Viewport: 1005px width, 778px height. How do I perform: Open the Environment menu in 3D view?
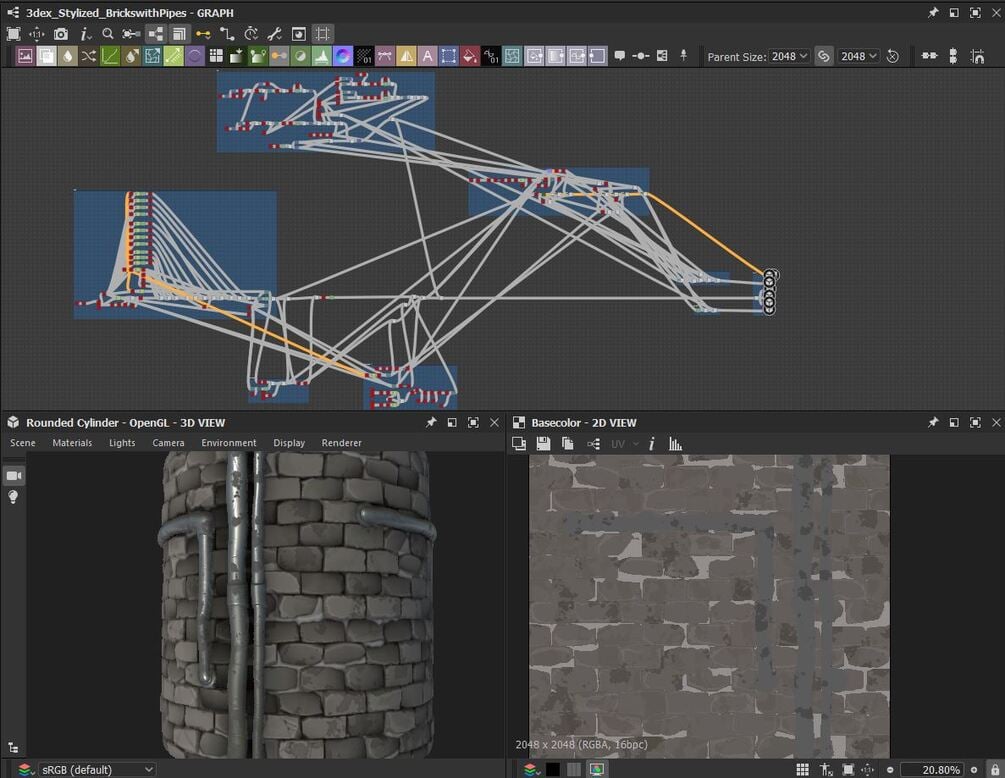tap(228, 443)
